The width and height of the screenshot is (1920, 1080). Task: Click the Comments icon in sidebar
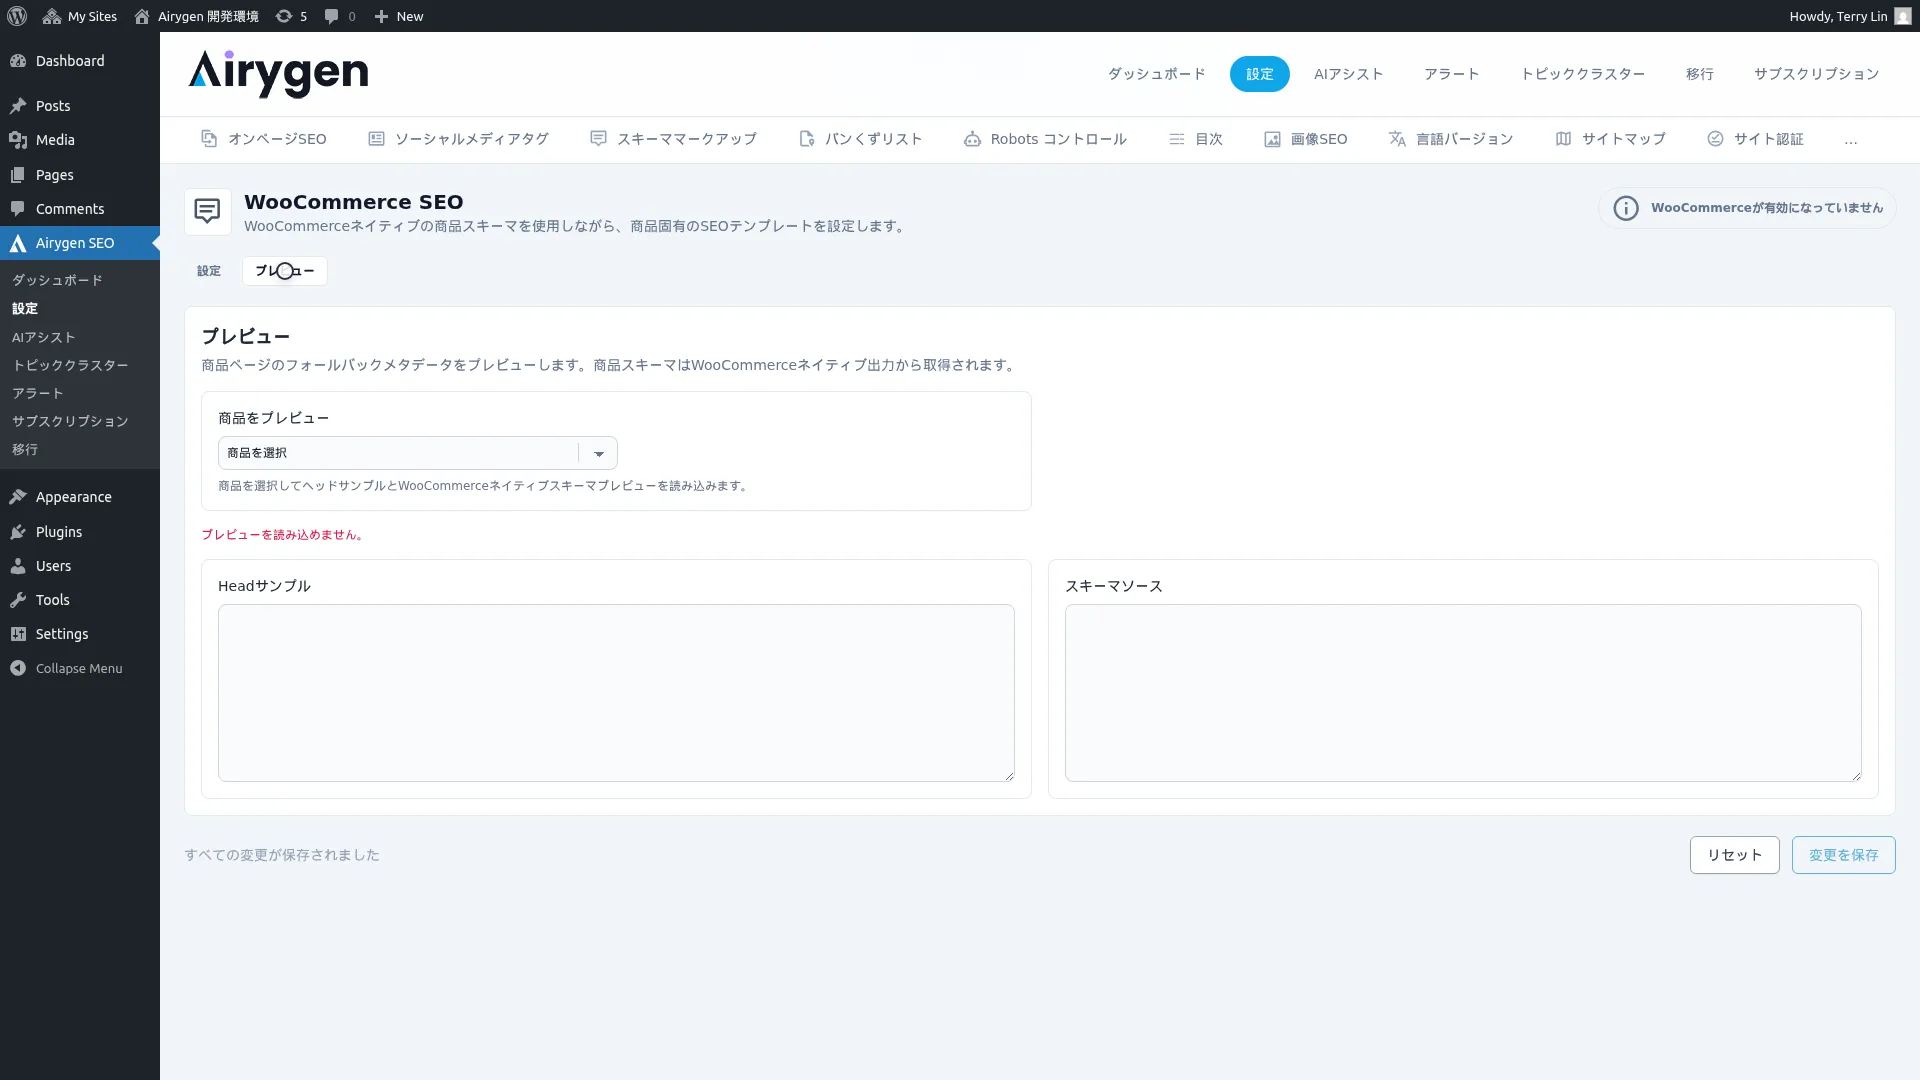18,209
